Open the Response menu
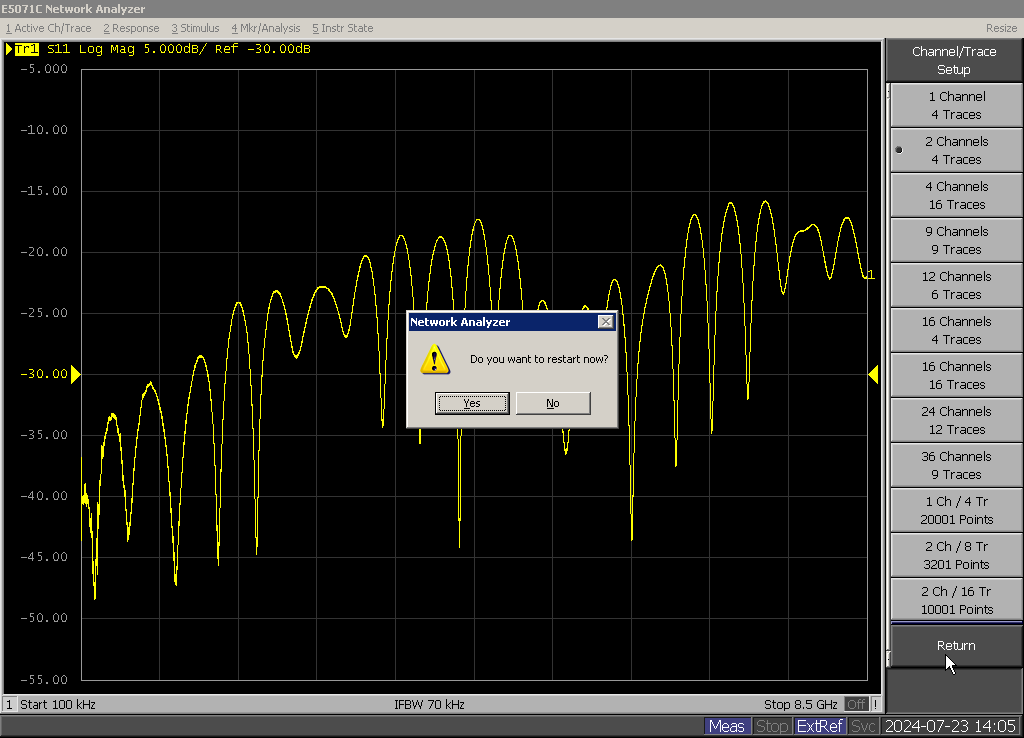The height and width of the screenshot is (738, 1024). pos(131,28)
